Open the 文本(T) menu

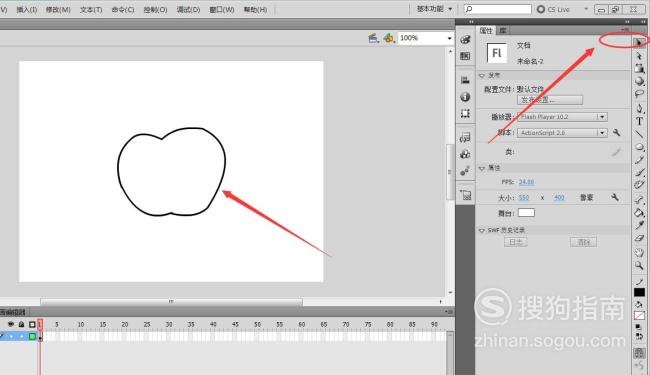91,9
